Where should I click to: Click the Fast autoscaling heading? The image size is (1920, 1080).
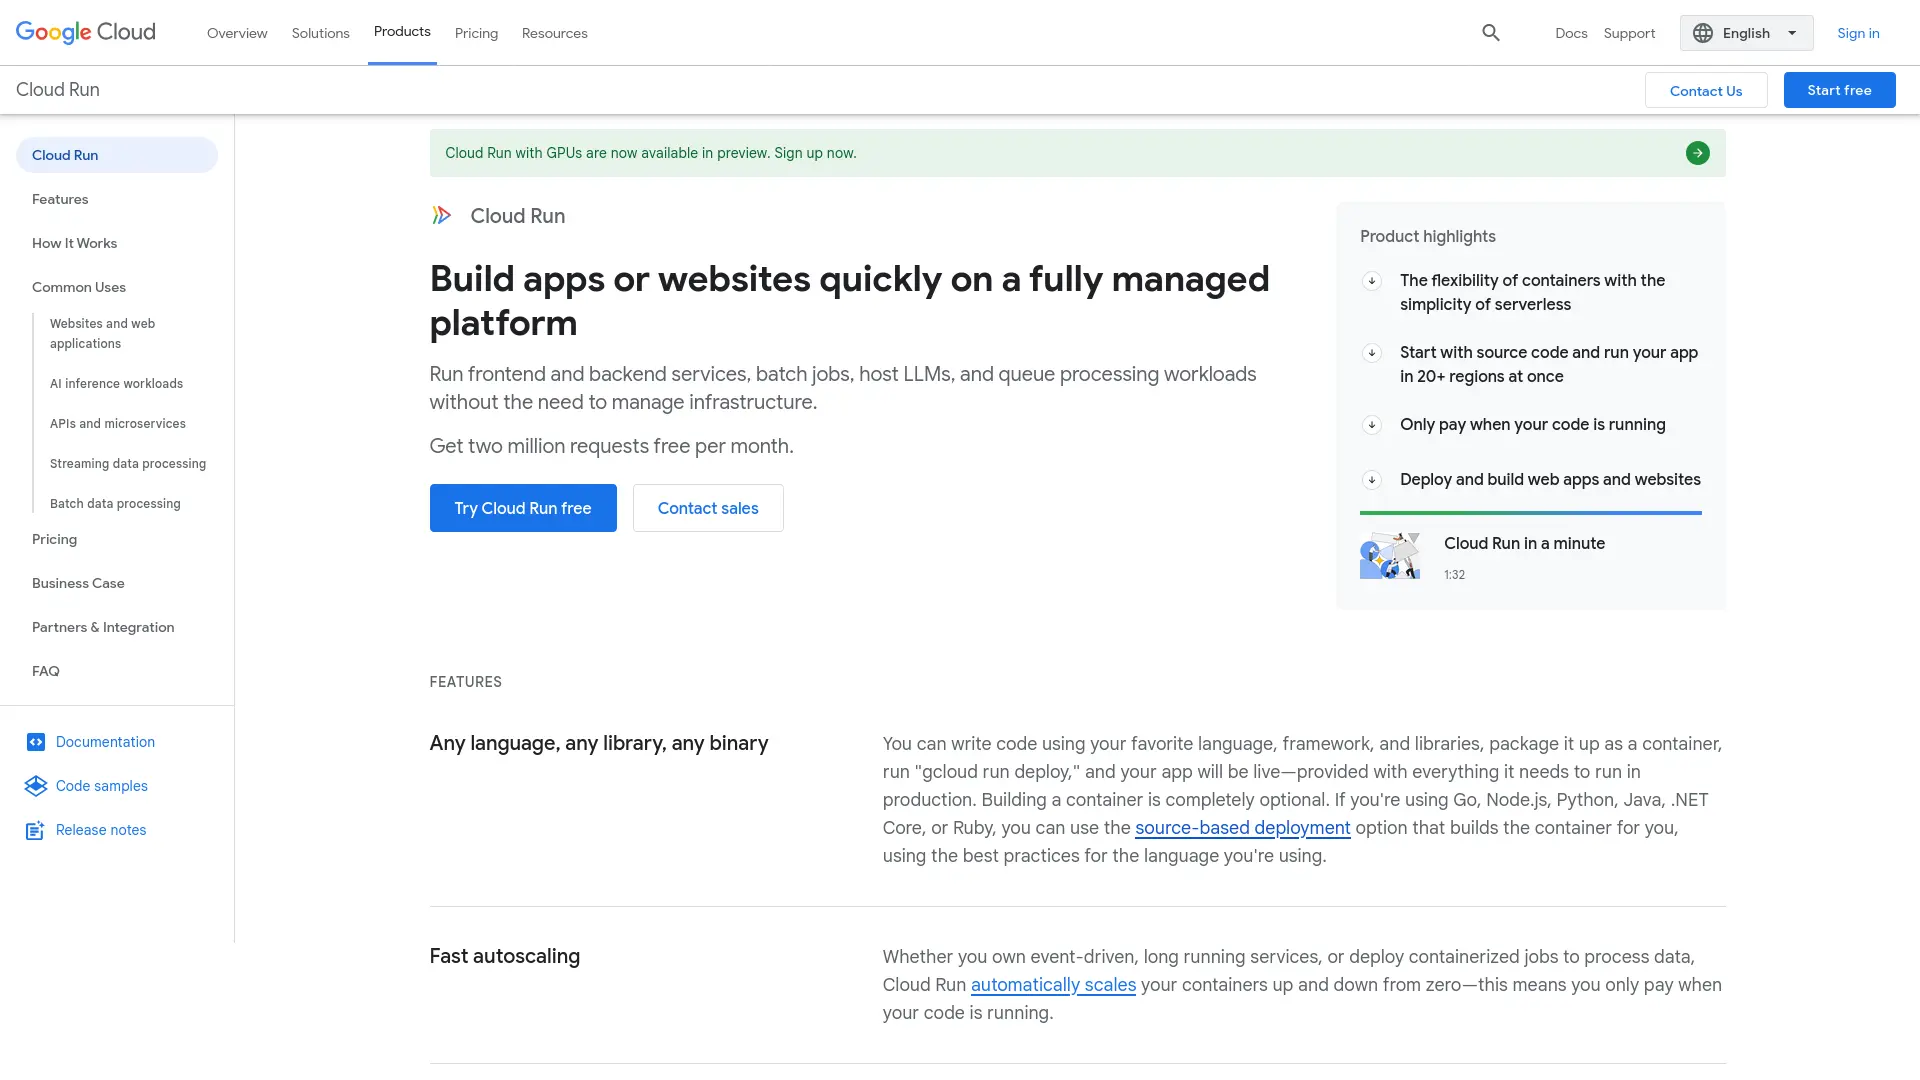tap(505, 956)
